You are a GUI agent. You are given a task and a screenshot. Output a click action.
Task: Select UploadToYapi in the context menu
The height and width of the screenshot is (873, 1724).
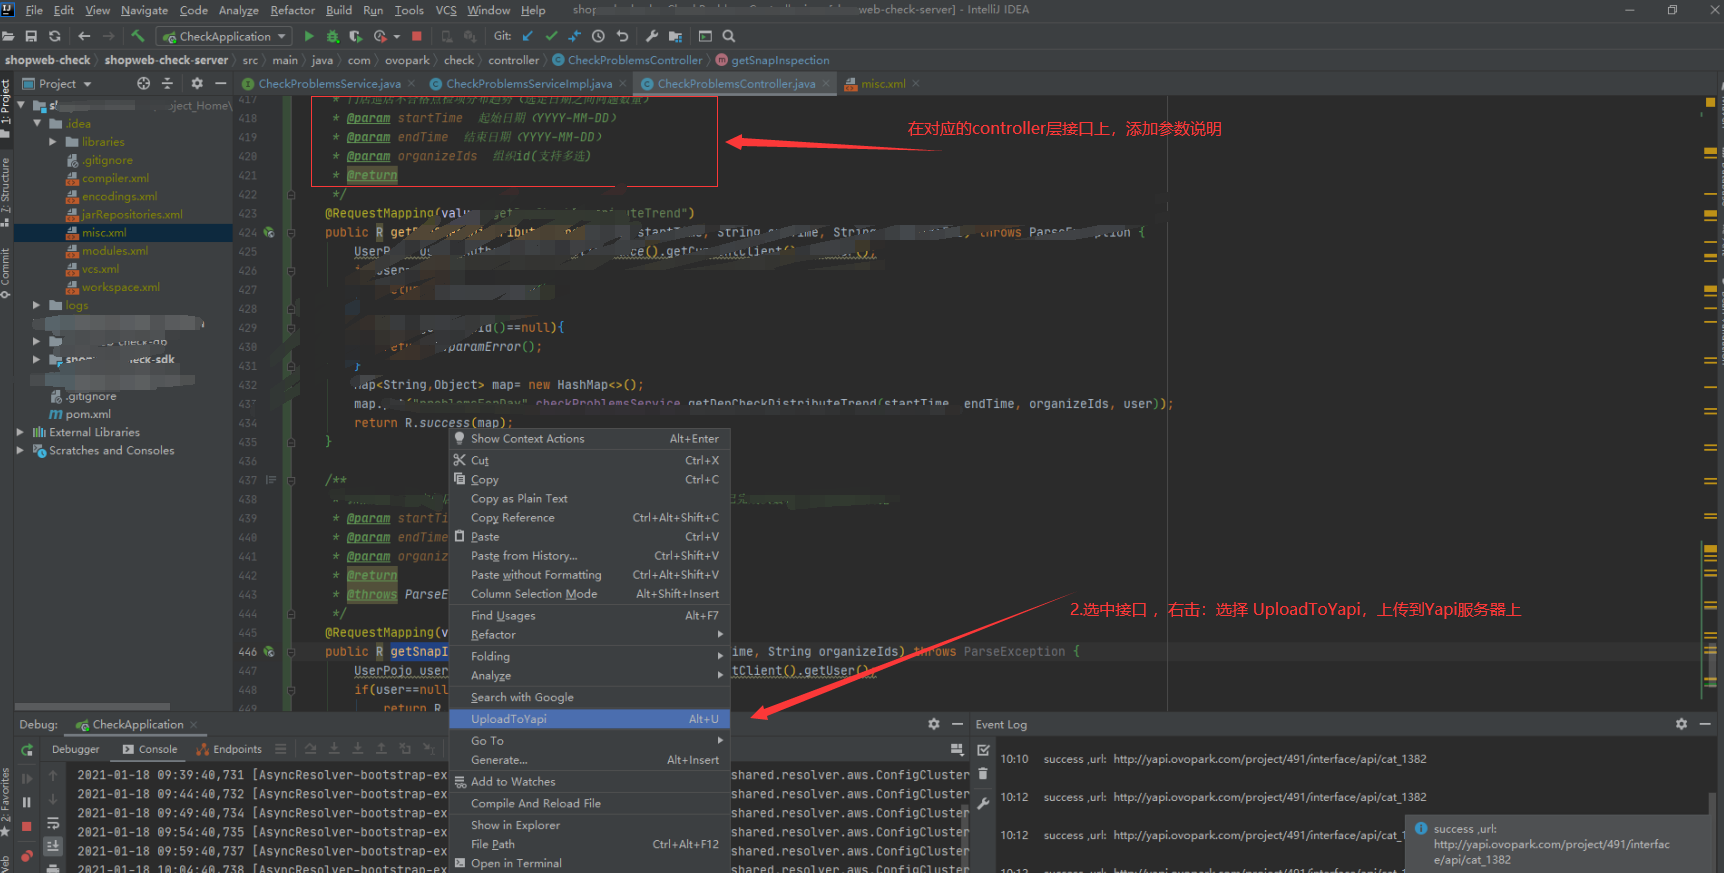click(x=589, y=719)
